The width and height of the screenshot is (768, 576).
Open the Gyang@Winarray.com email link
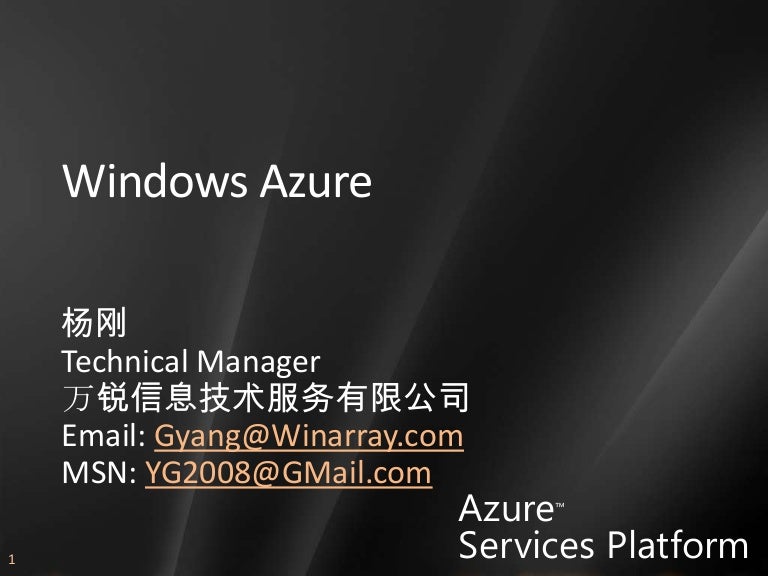309,435
